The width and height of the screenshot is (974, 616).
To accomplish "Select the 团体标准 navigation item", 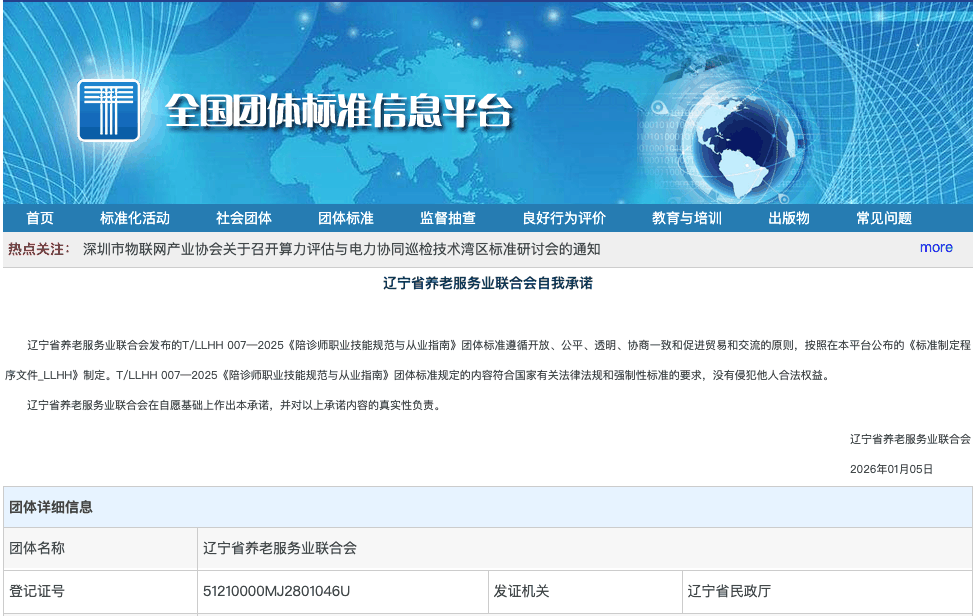I will pyautogui.click(x=346, y=218).
